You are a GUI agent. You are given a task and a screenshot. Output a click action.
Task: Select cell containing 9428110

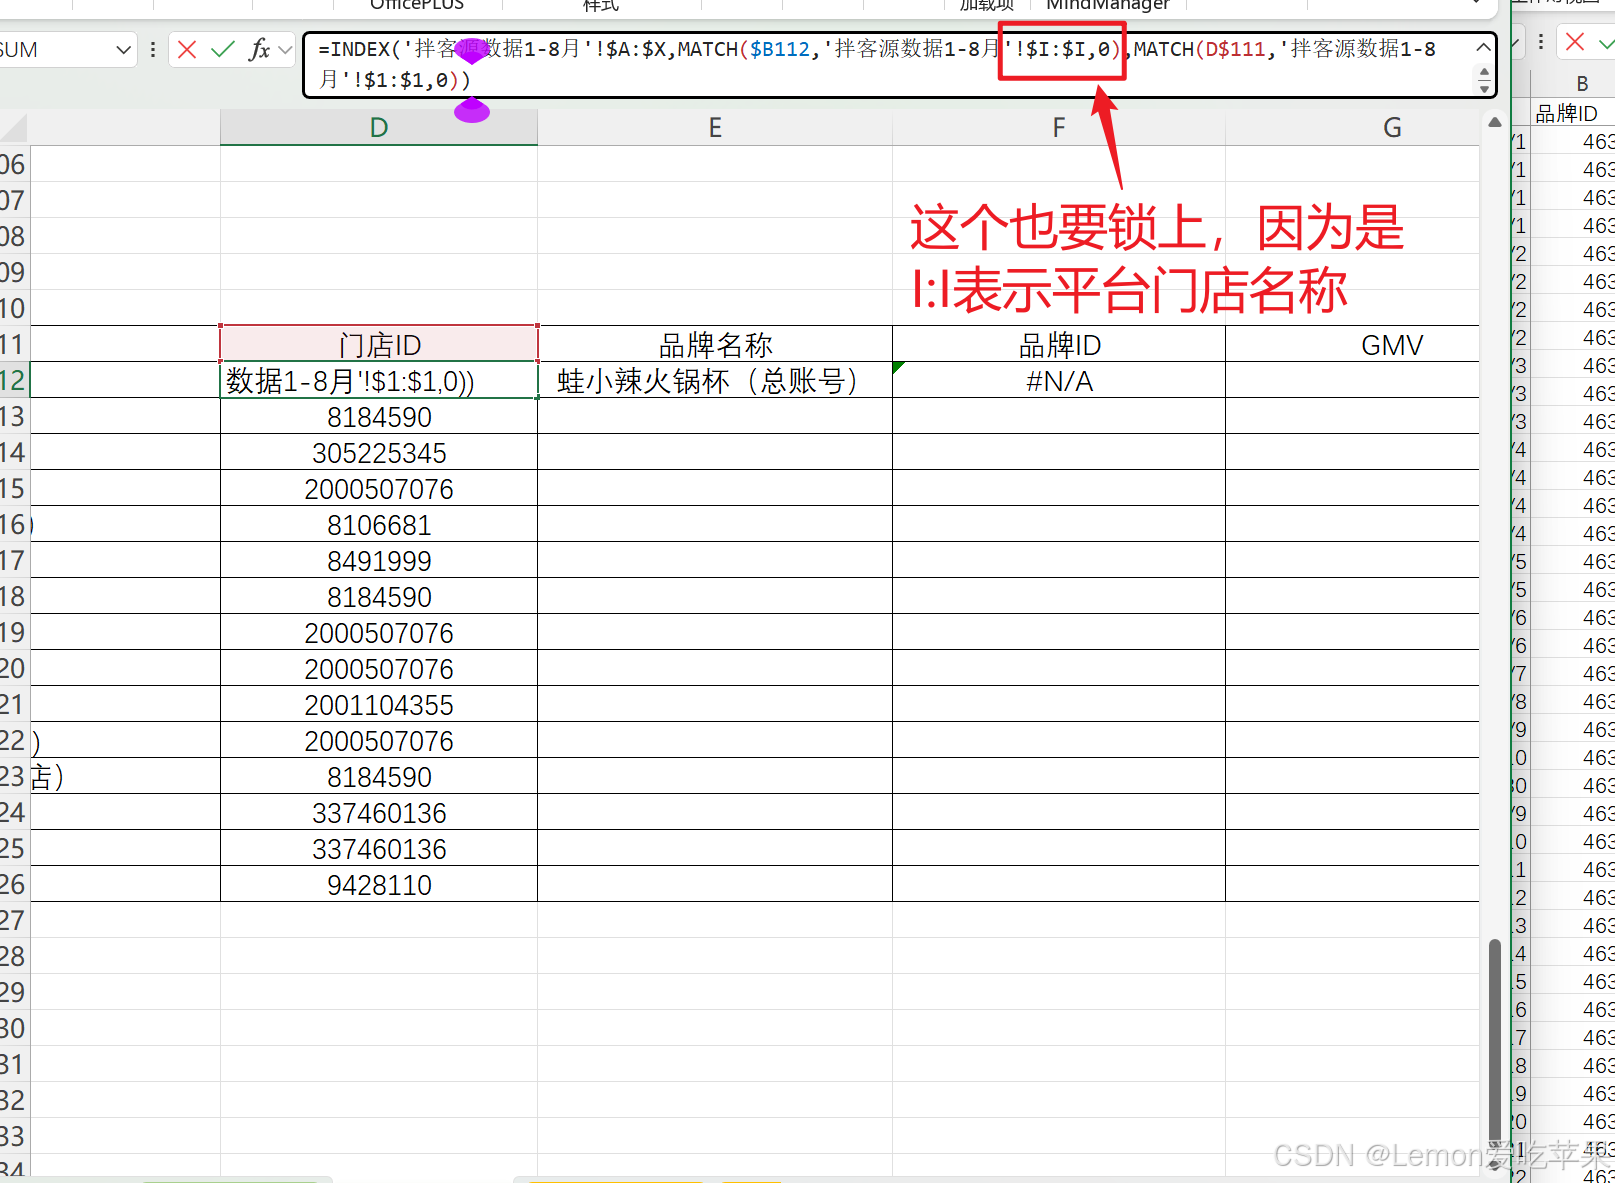pyautogui.click(x=379, y=884)
